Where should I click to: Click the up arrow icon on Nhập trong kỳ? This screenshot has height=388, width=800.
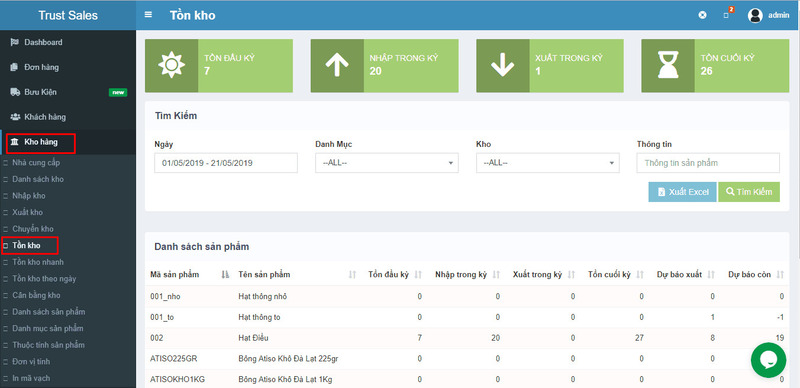click(x=337, y=66)
